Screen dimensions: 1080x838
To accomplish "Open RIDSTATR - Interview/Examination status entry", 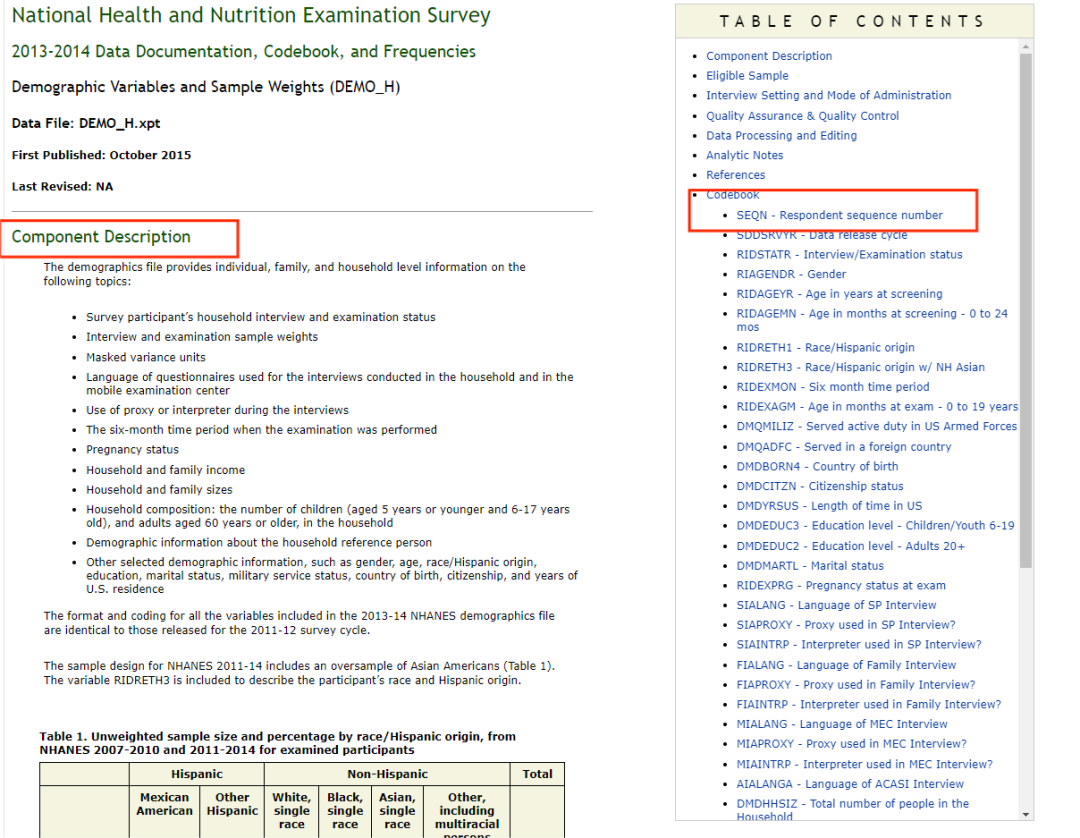I will coord(849,254).
